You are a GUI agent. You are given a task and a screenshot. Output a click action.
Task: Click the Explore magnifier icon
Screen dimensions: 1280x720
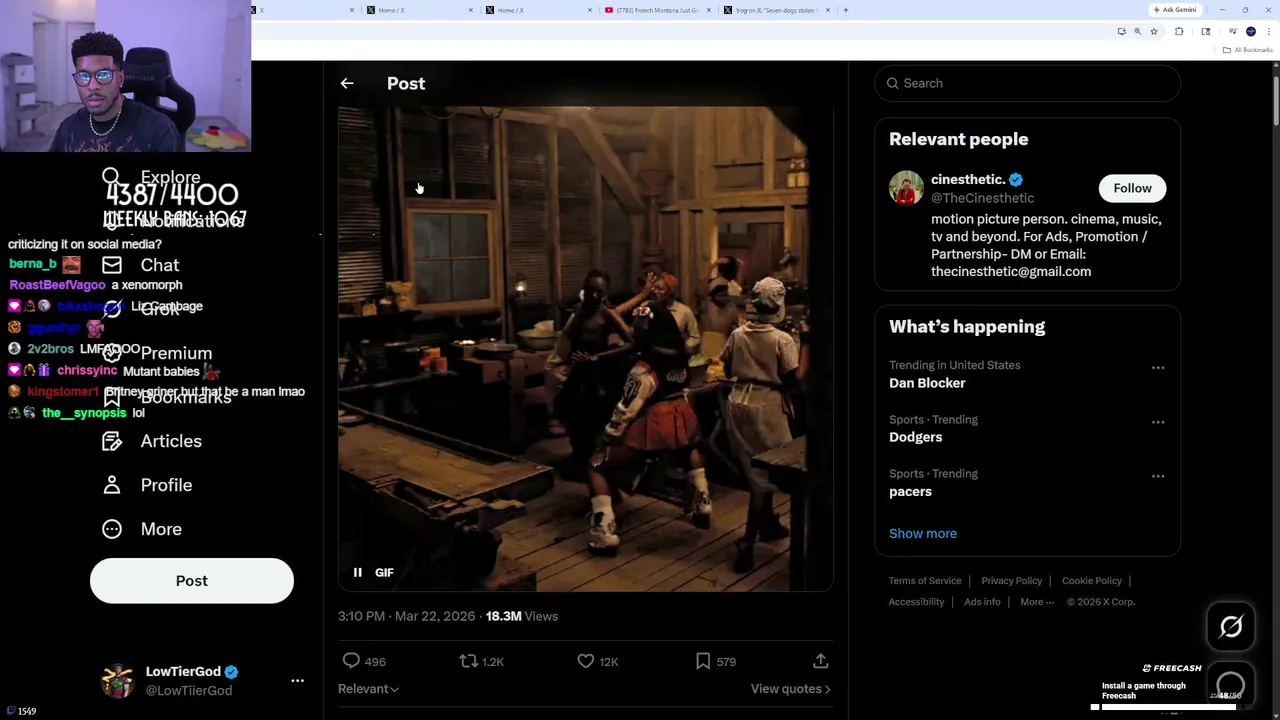(x=111, y=177)
